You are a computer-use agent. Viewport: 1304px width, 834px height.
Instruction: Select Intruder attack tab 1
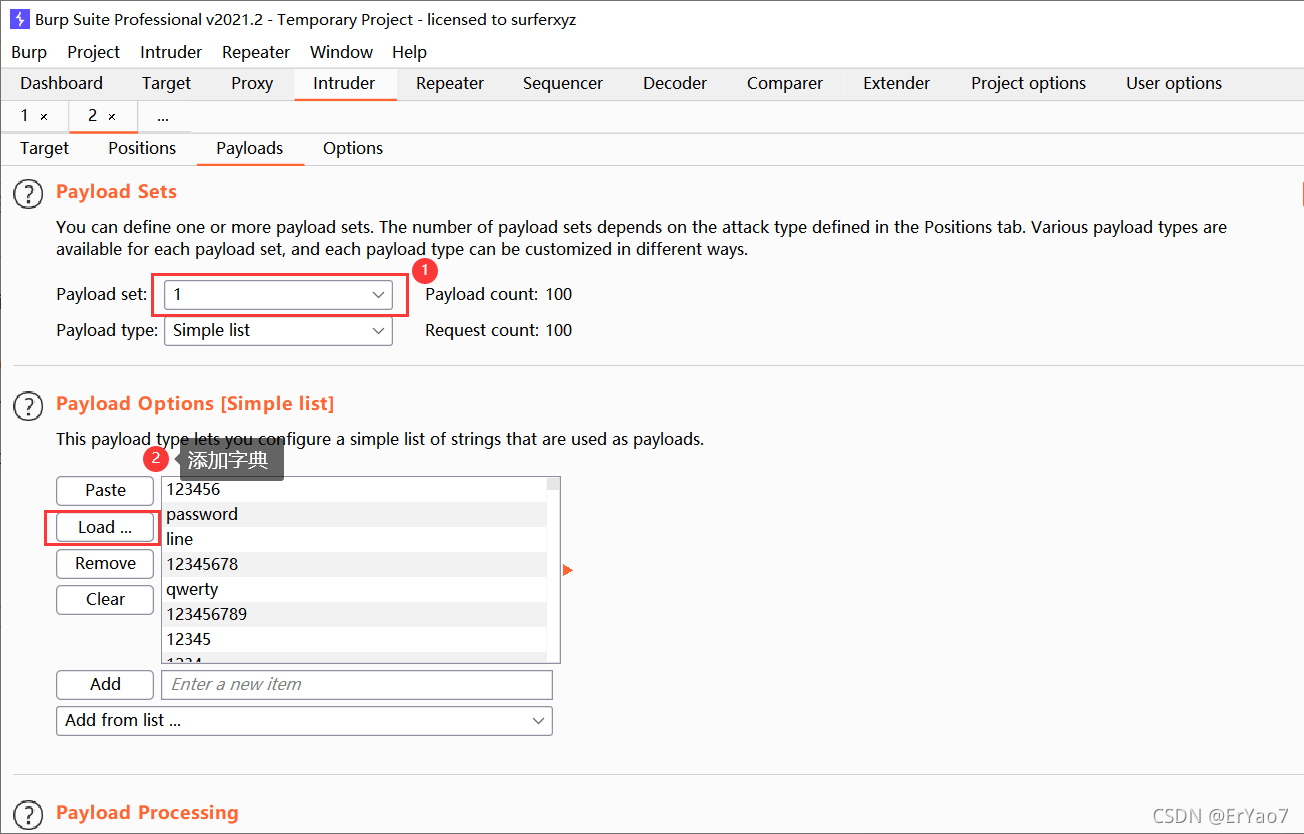tap(25, 116)
